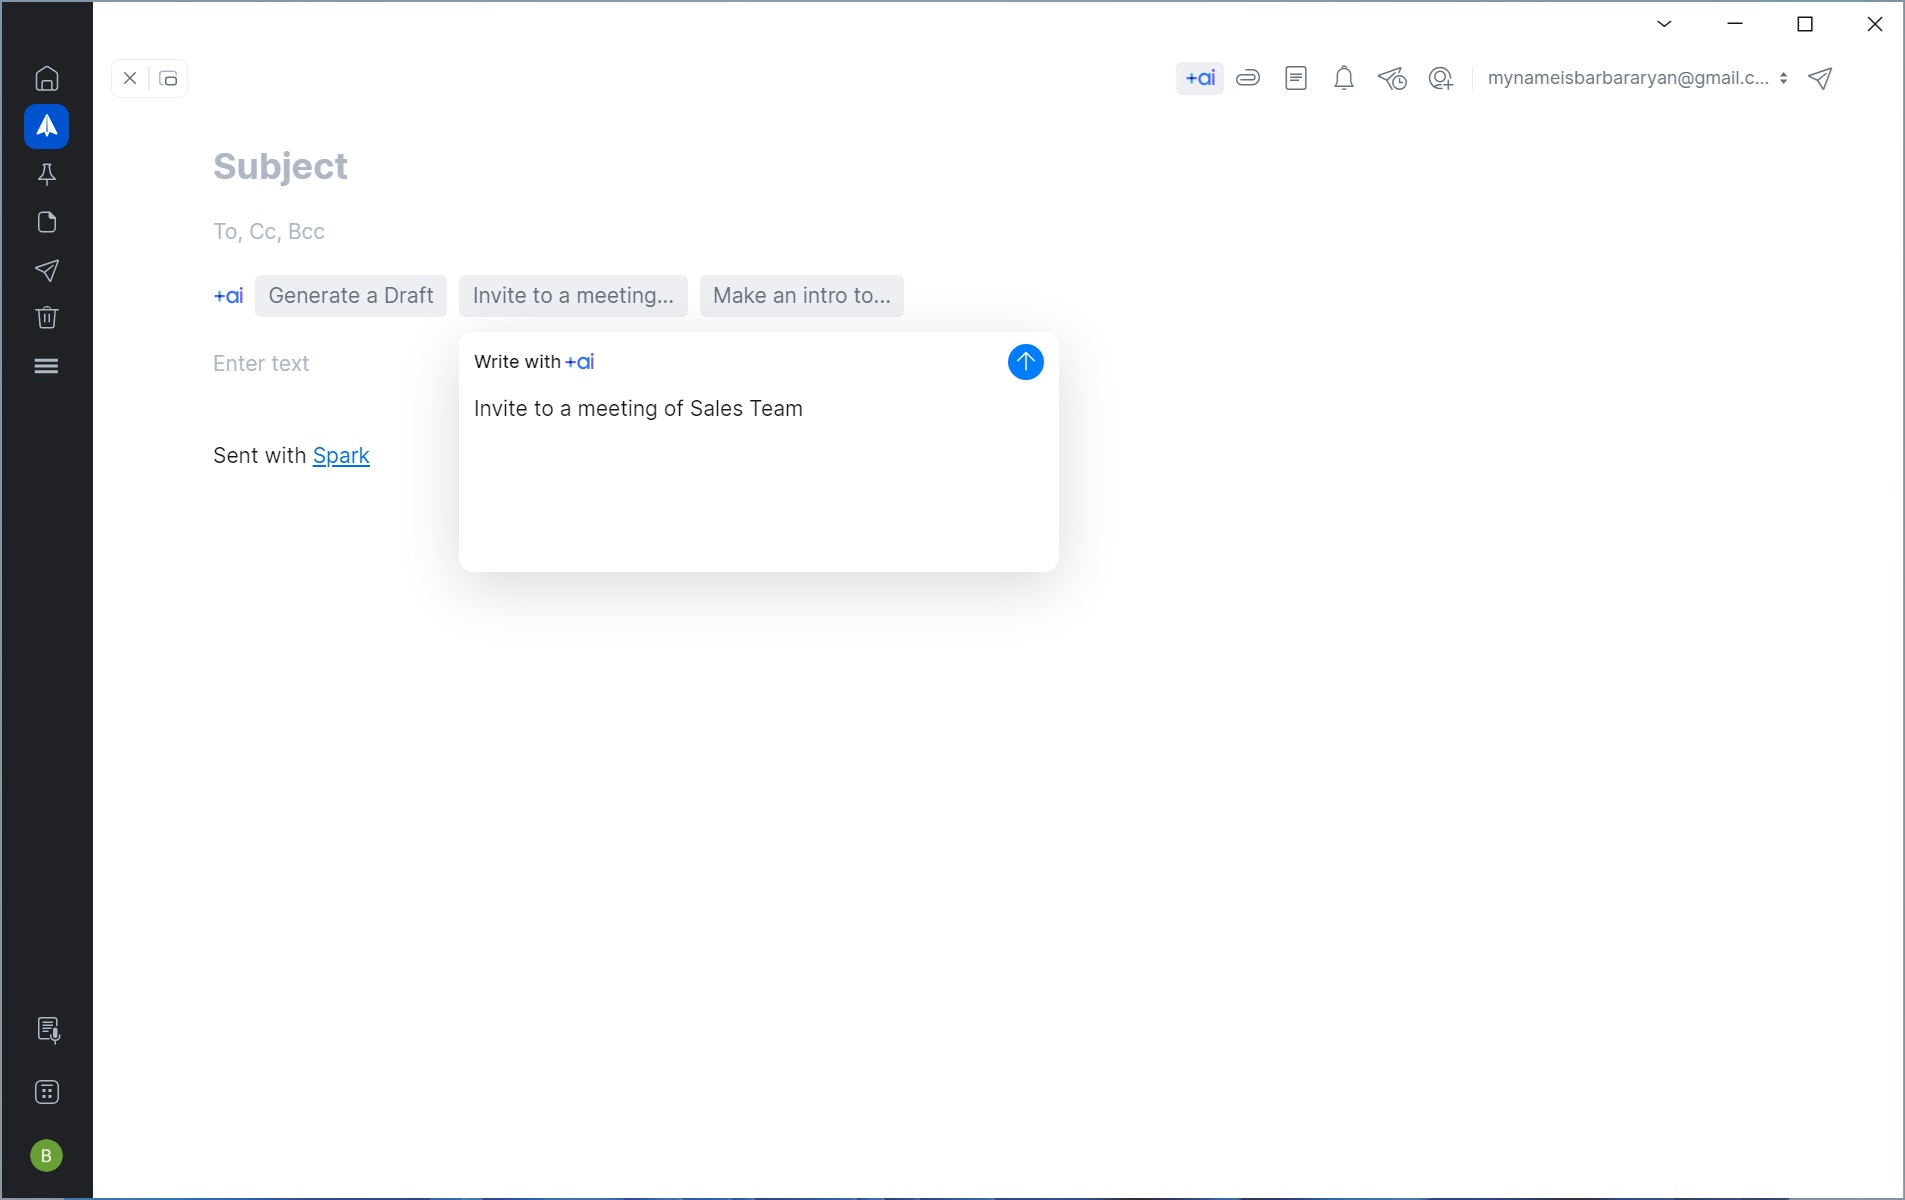Expand the sidebar hamburger menu
This screenshot has height=1200, width=1905.
46,366
